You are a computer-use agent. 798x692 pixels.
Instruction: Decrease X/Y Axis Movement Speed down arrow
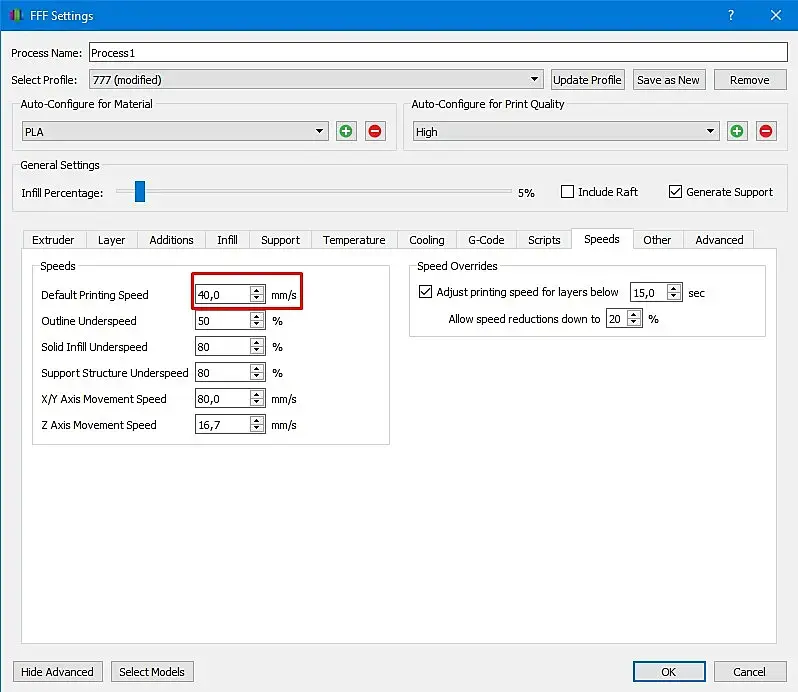(x=257, y=403)
